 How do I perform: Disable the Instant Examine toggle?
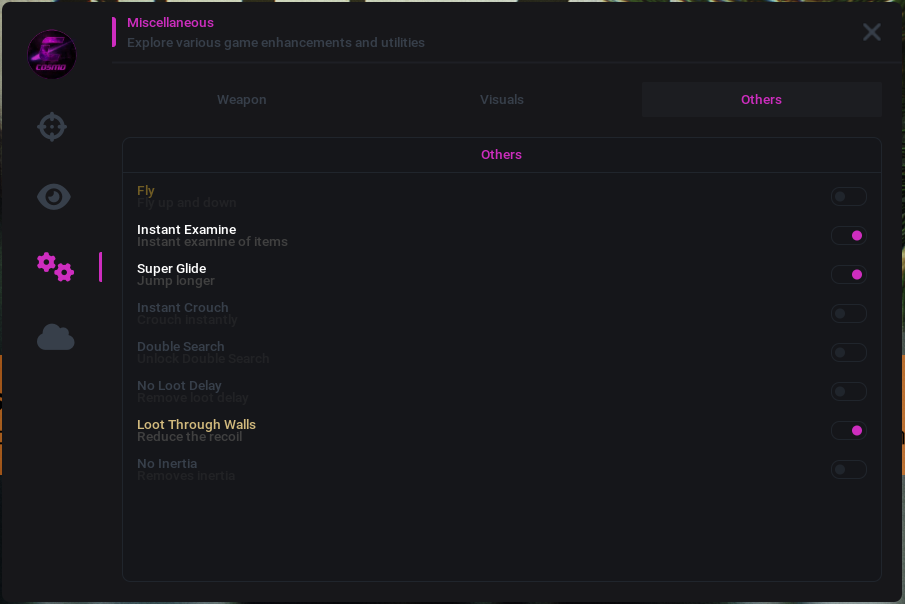click(x=848, y=236)
